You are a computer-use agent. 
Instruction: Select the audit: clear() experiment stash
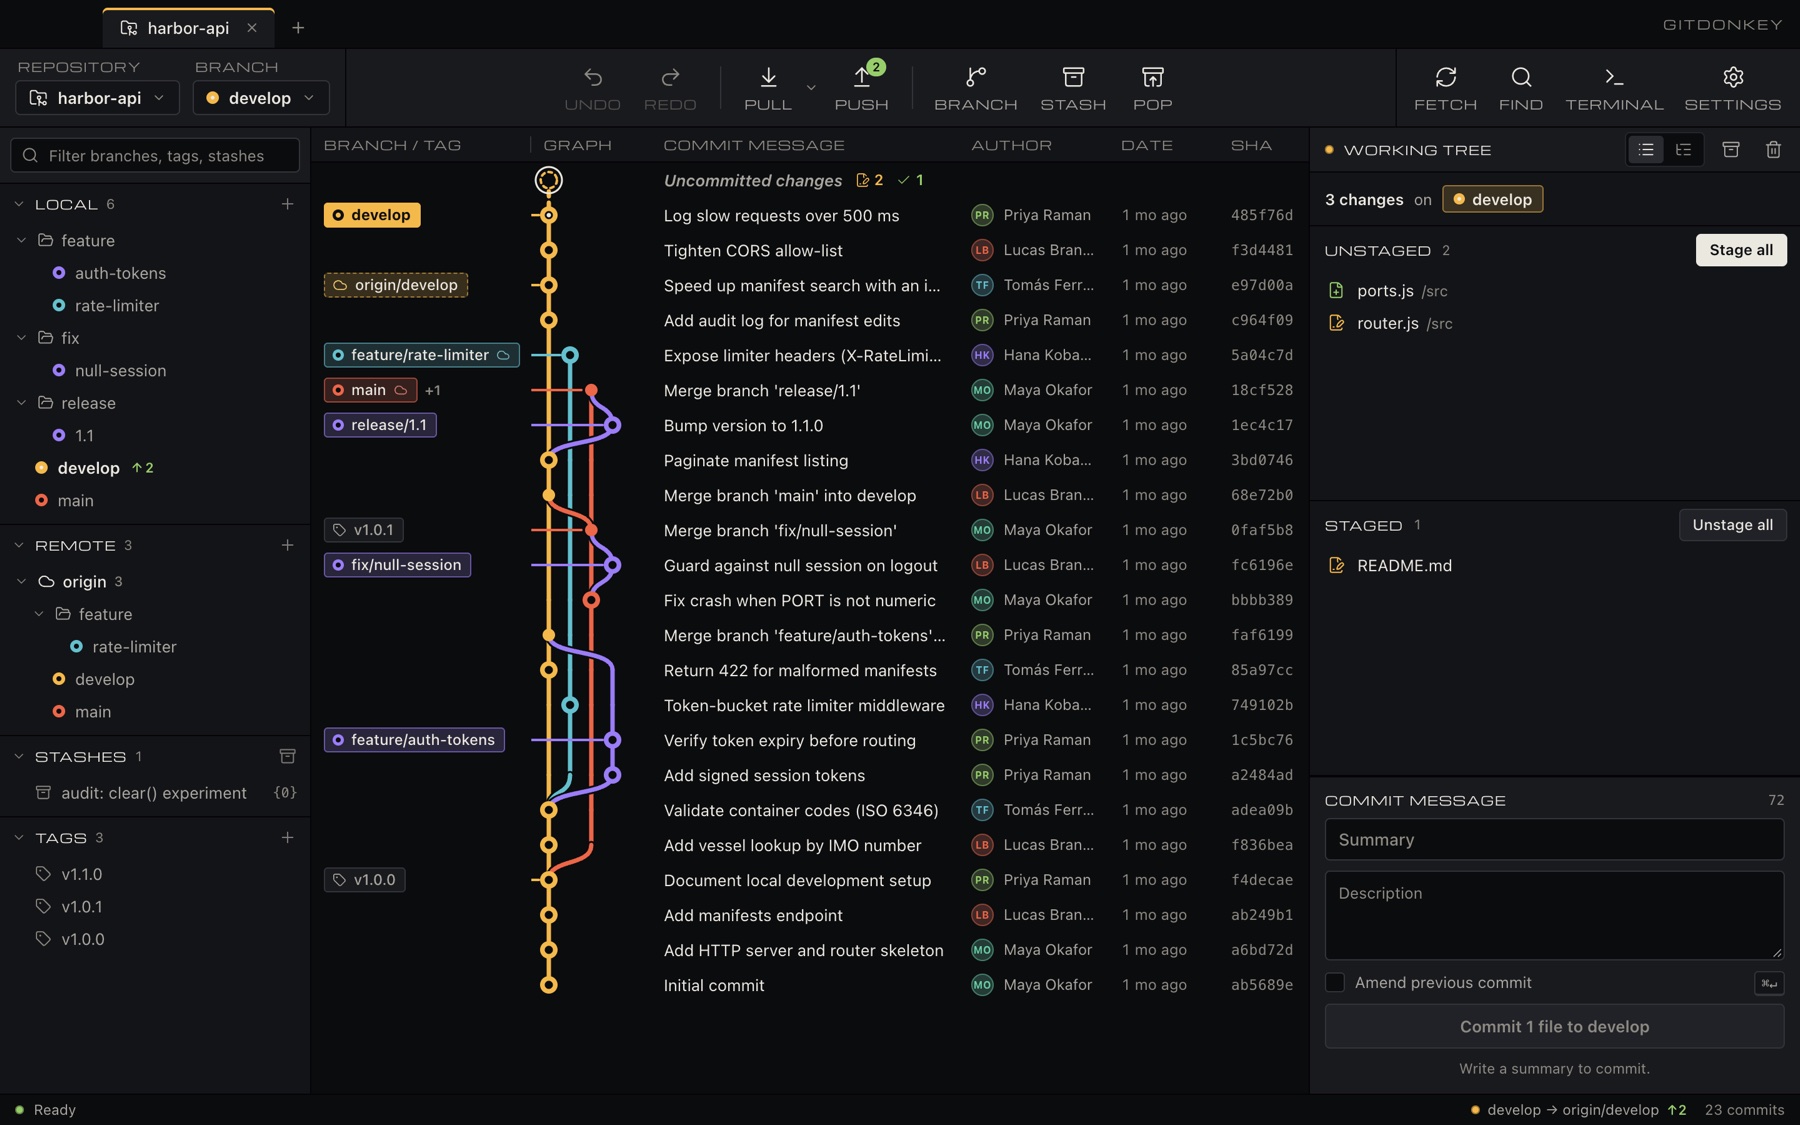pyautogui.click(x=155, y=793)
